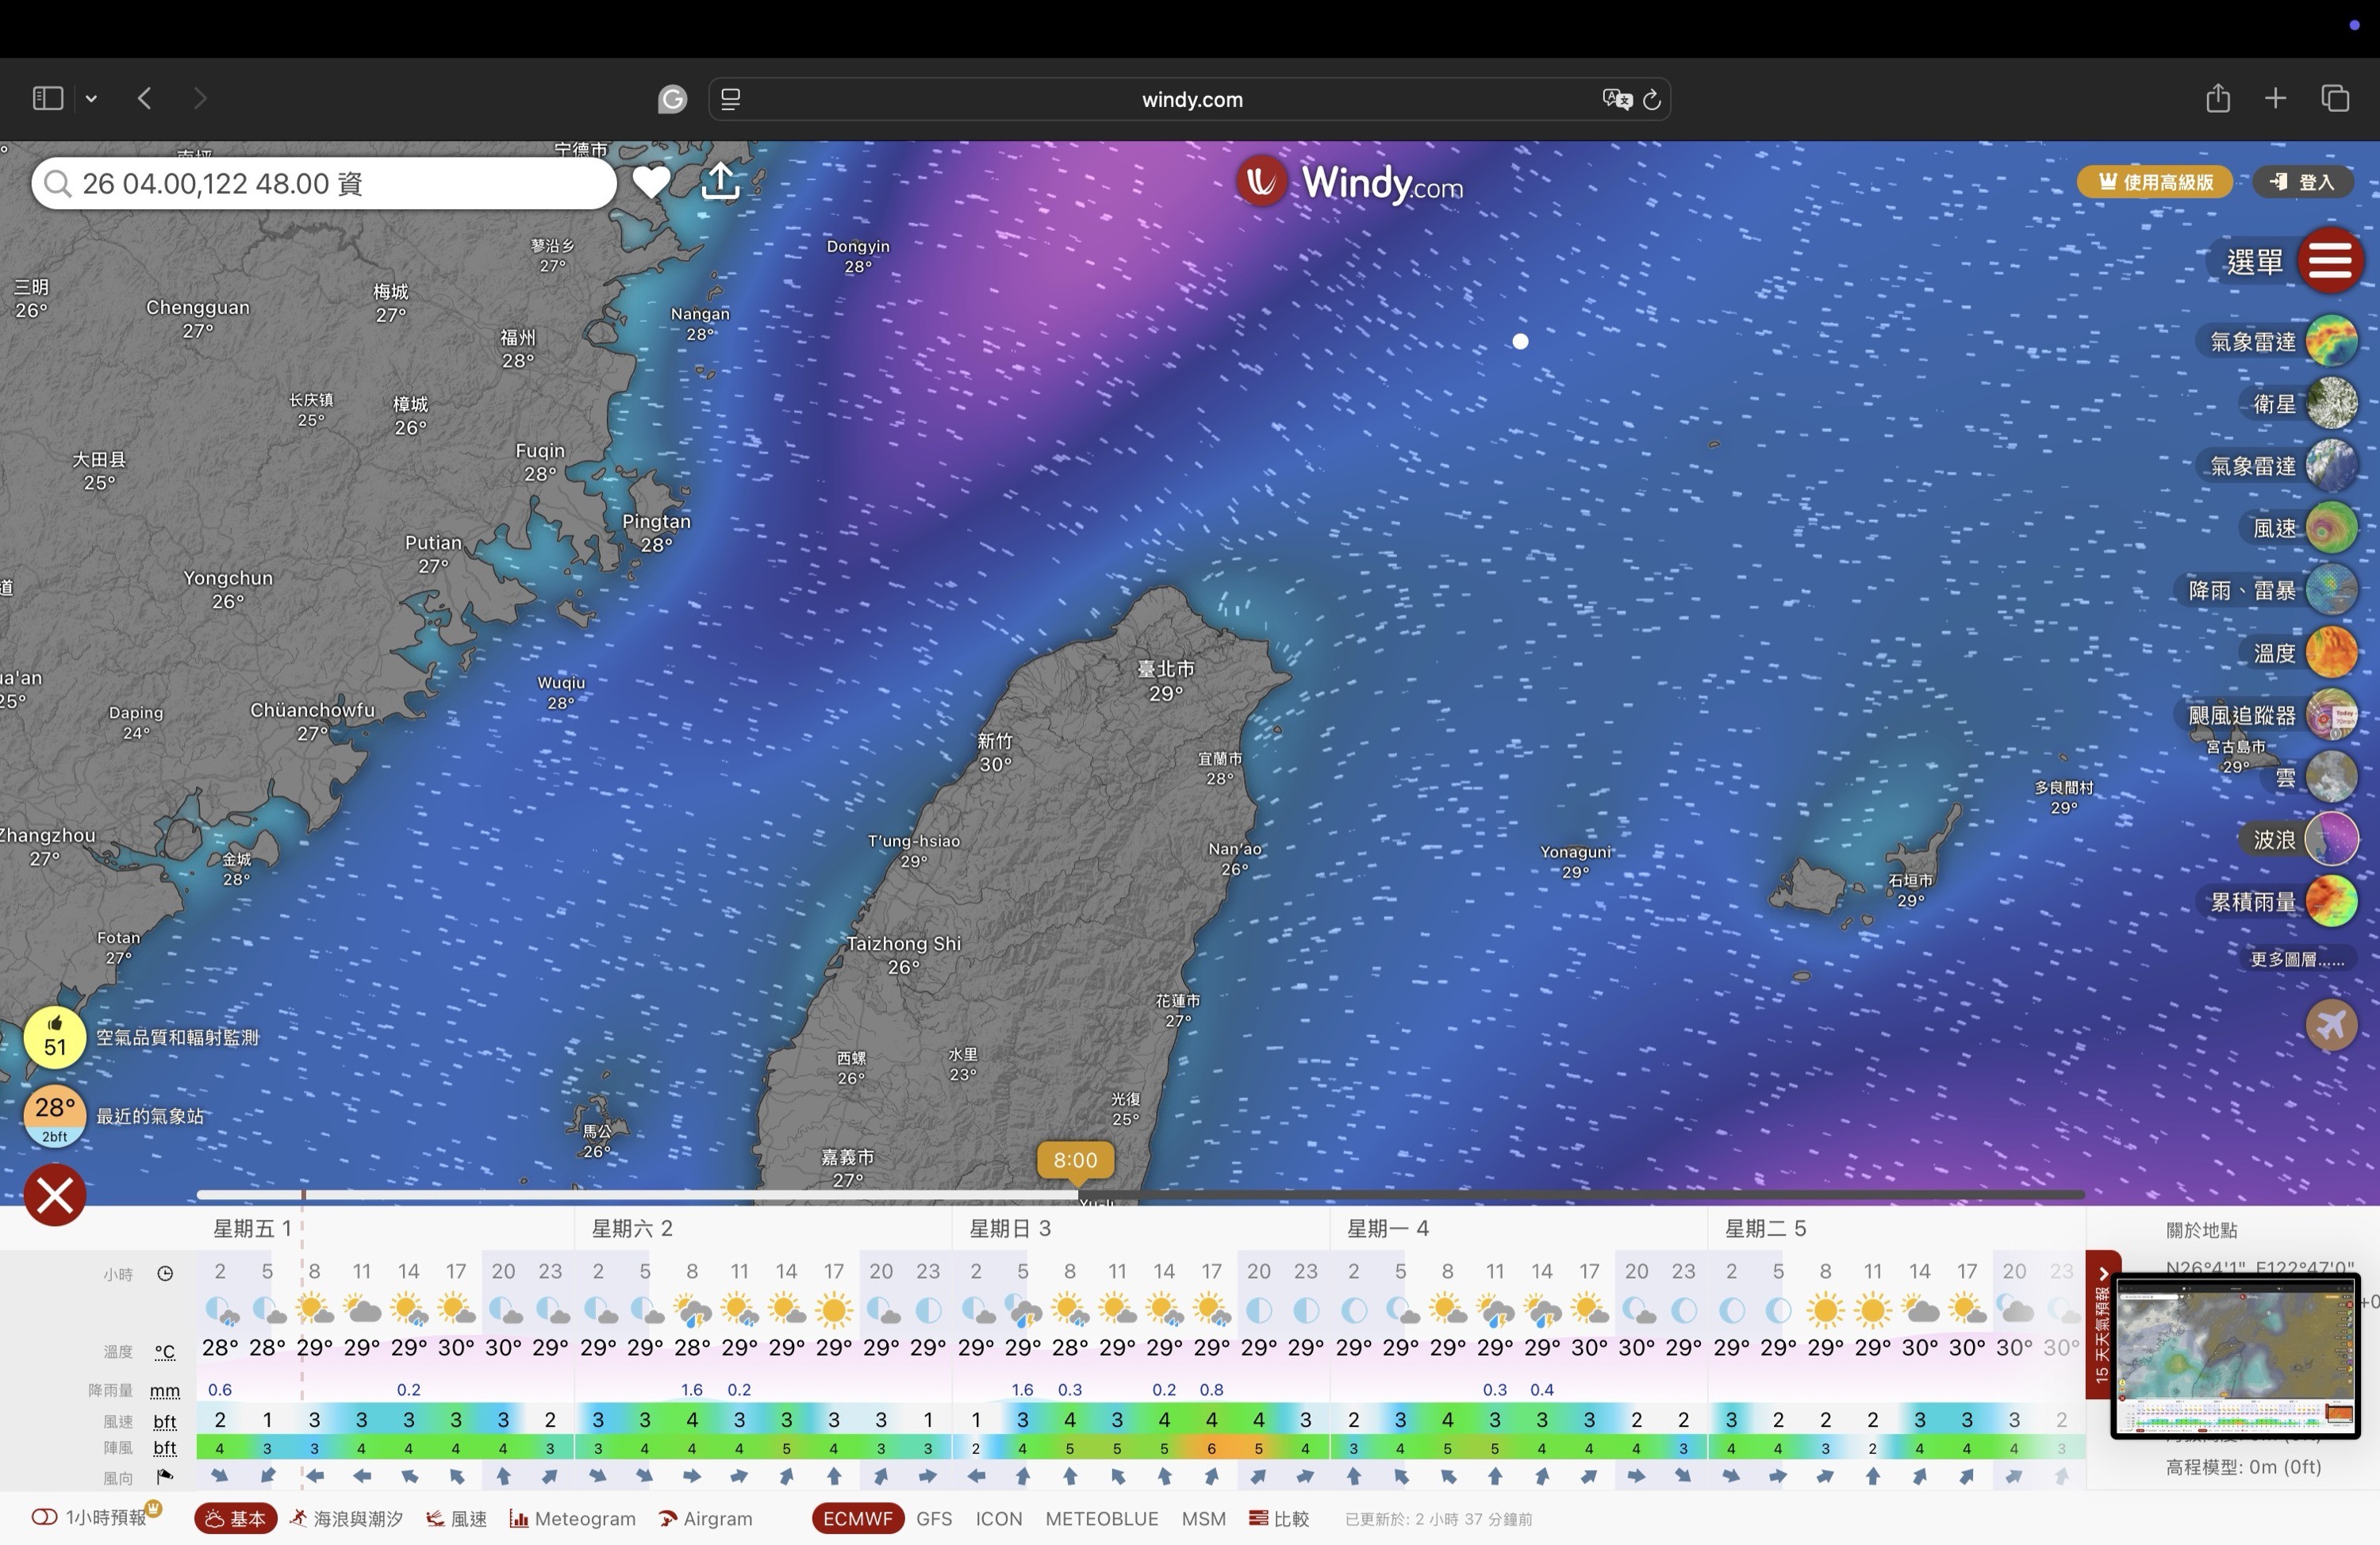Click the login button
Viewport: 2380px width, 1545px height.
tap(2303, 182)
